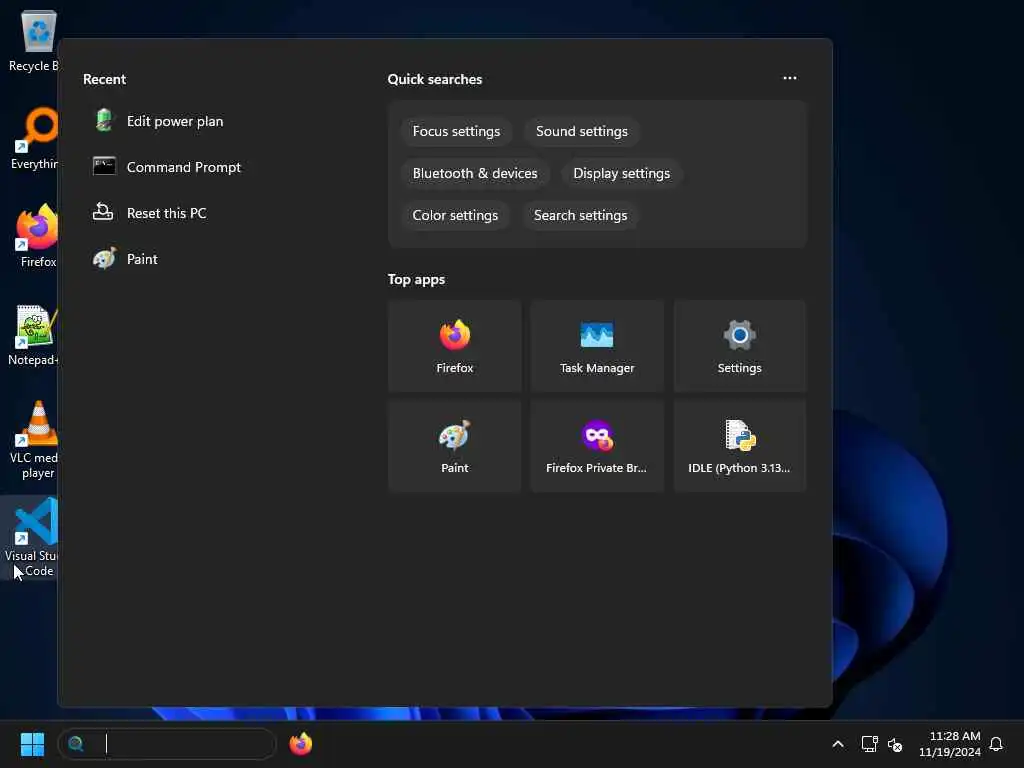Open clock showing 11:28 AM
The image size is (1024, 768).
tap(950, 744)
